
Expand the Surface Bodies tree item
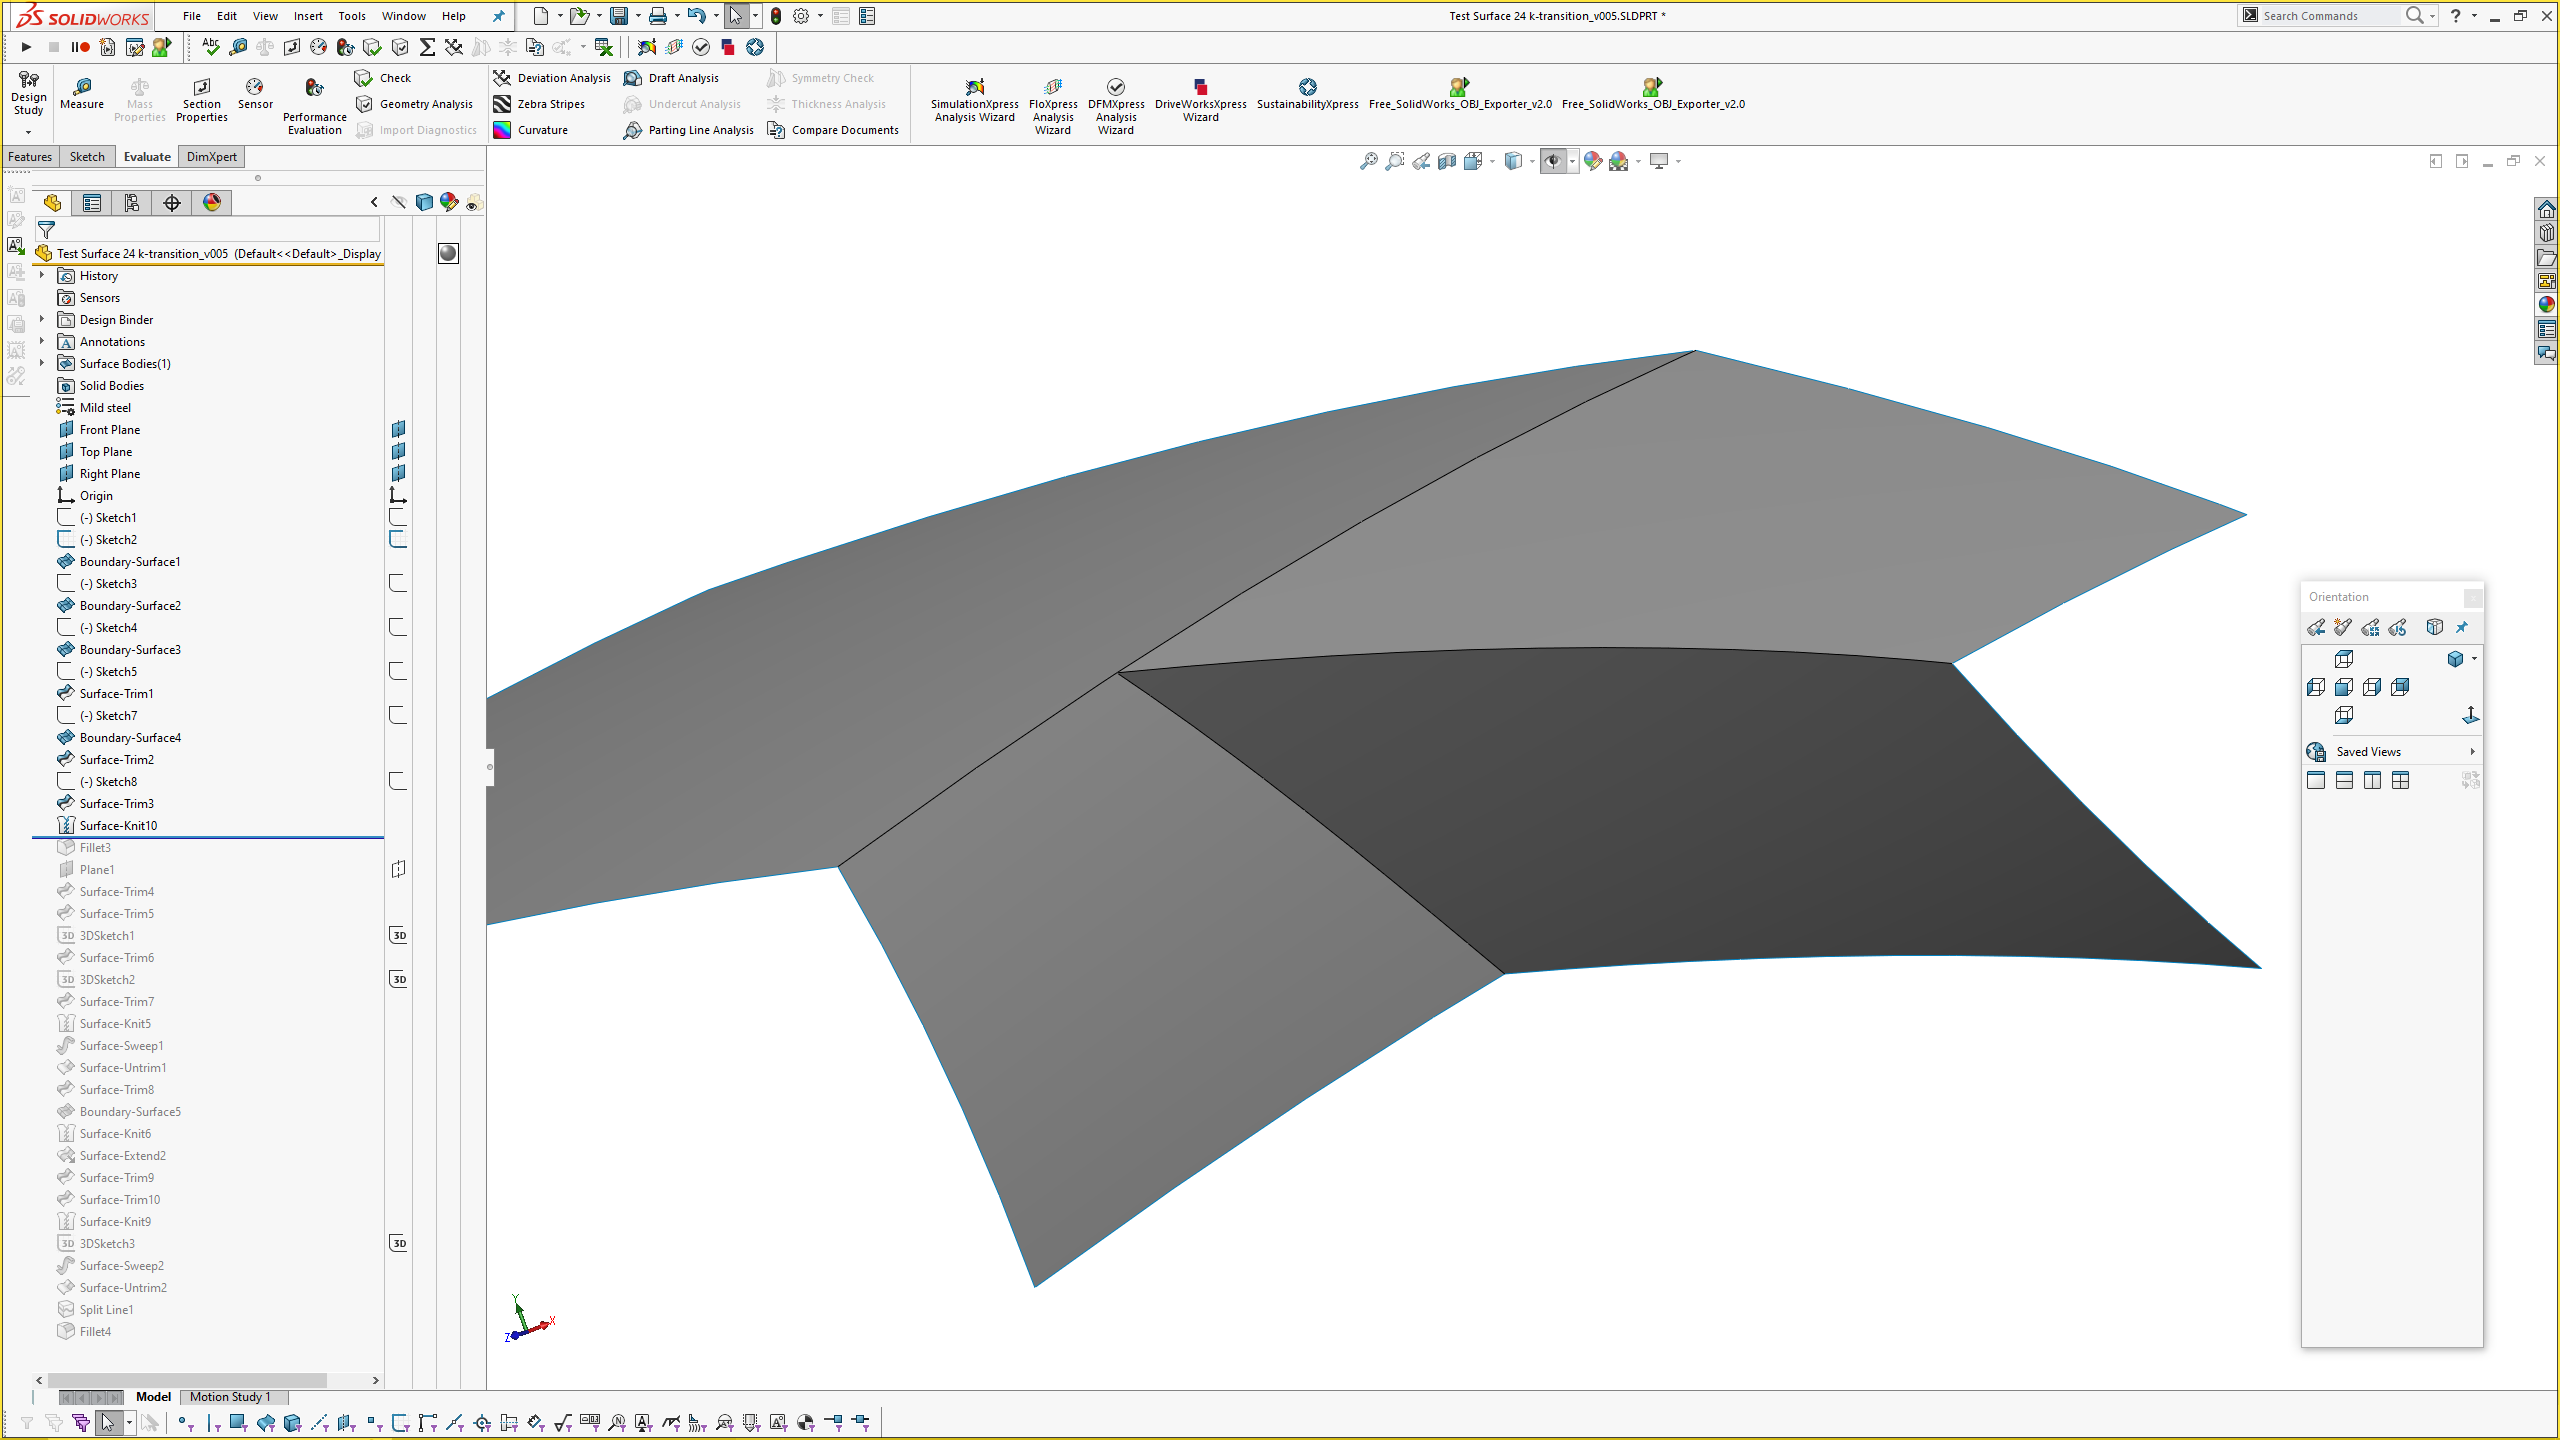[x=39, y=364]
